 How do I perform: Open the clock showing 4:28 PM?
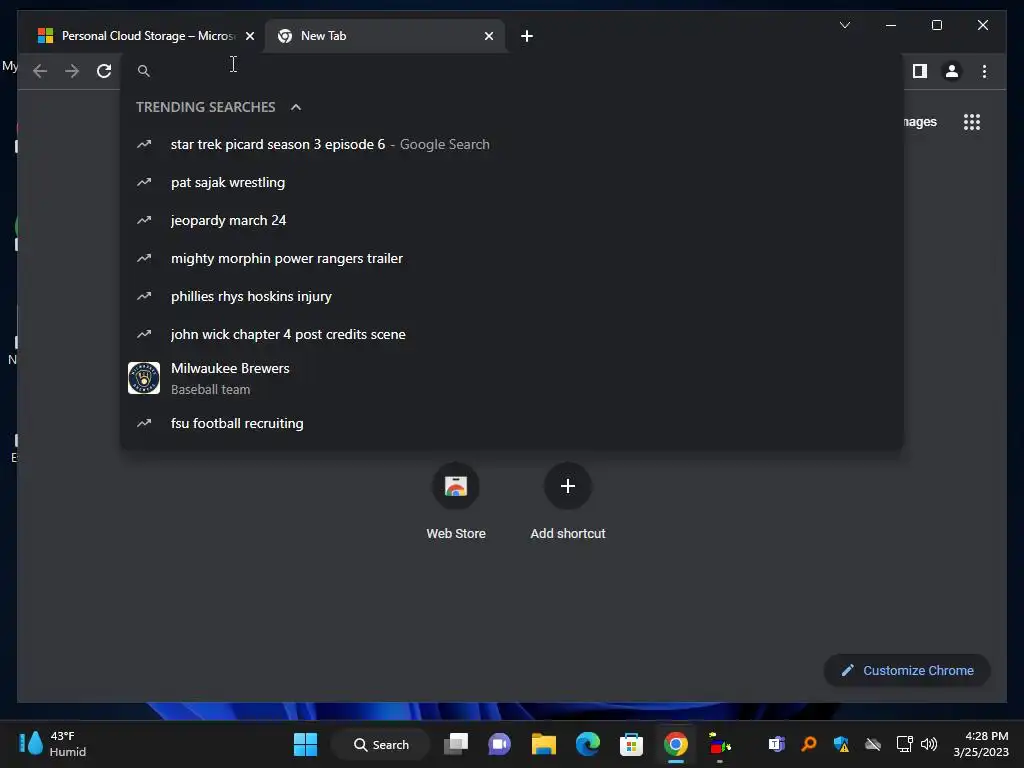(981, 744)
